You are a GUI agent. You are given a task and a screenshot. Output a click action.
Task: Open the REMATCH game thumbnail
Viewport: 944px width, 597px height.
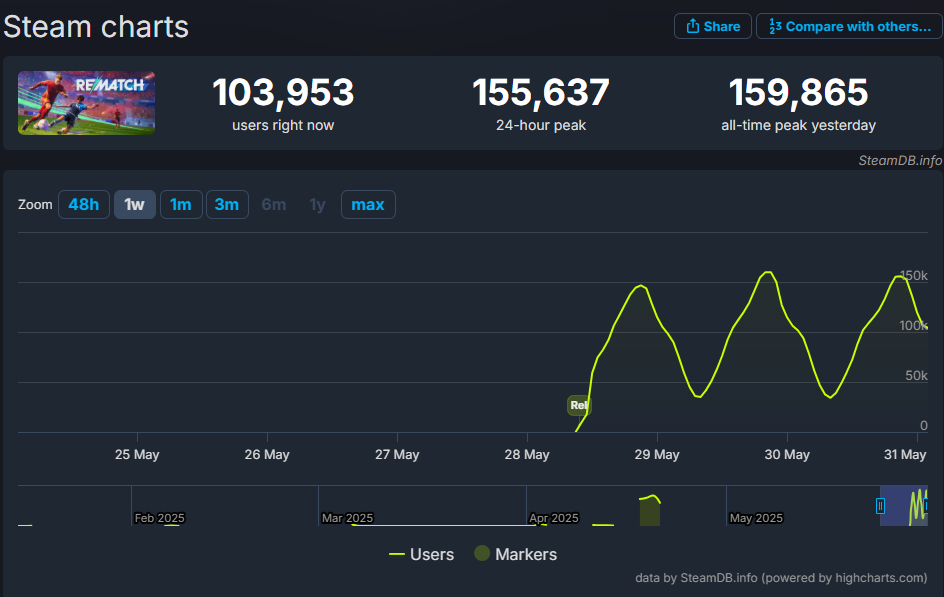[87, 103]
